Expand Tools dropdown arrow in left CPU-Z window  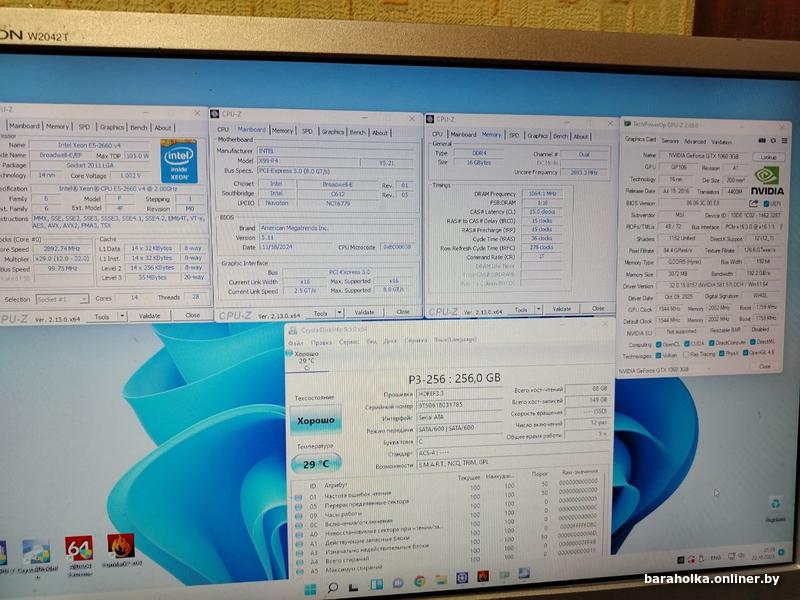coord(122,316)
